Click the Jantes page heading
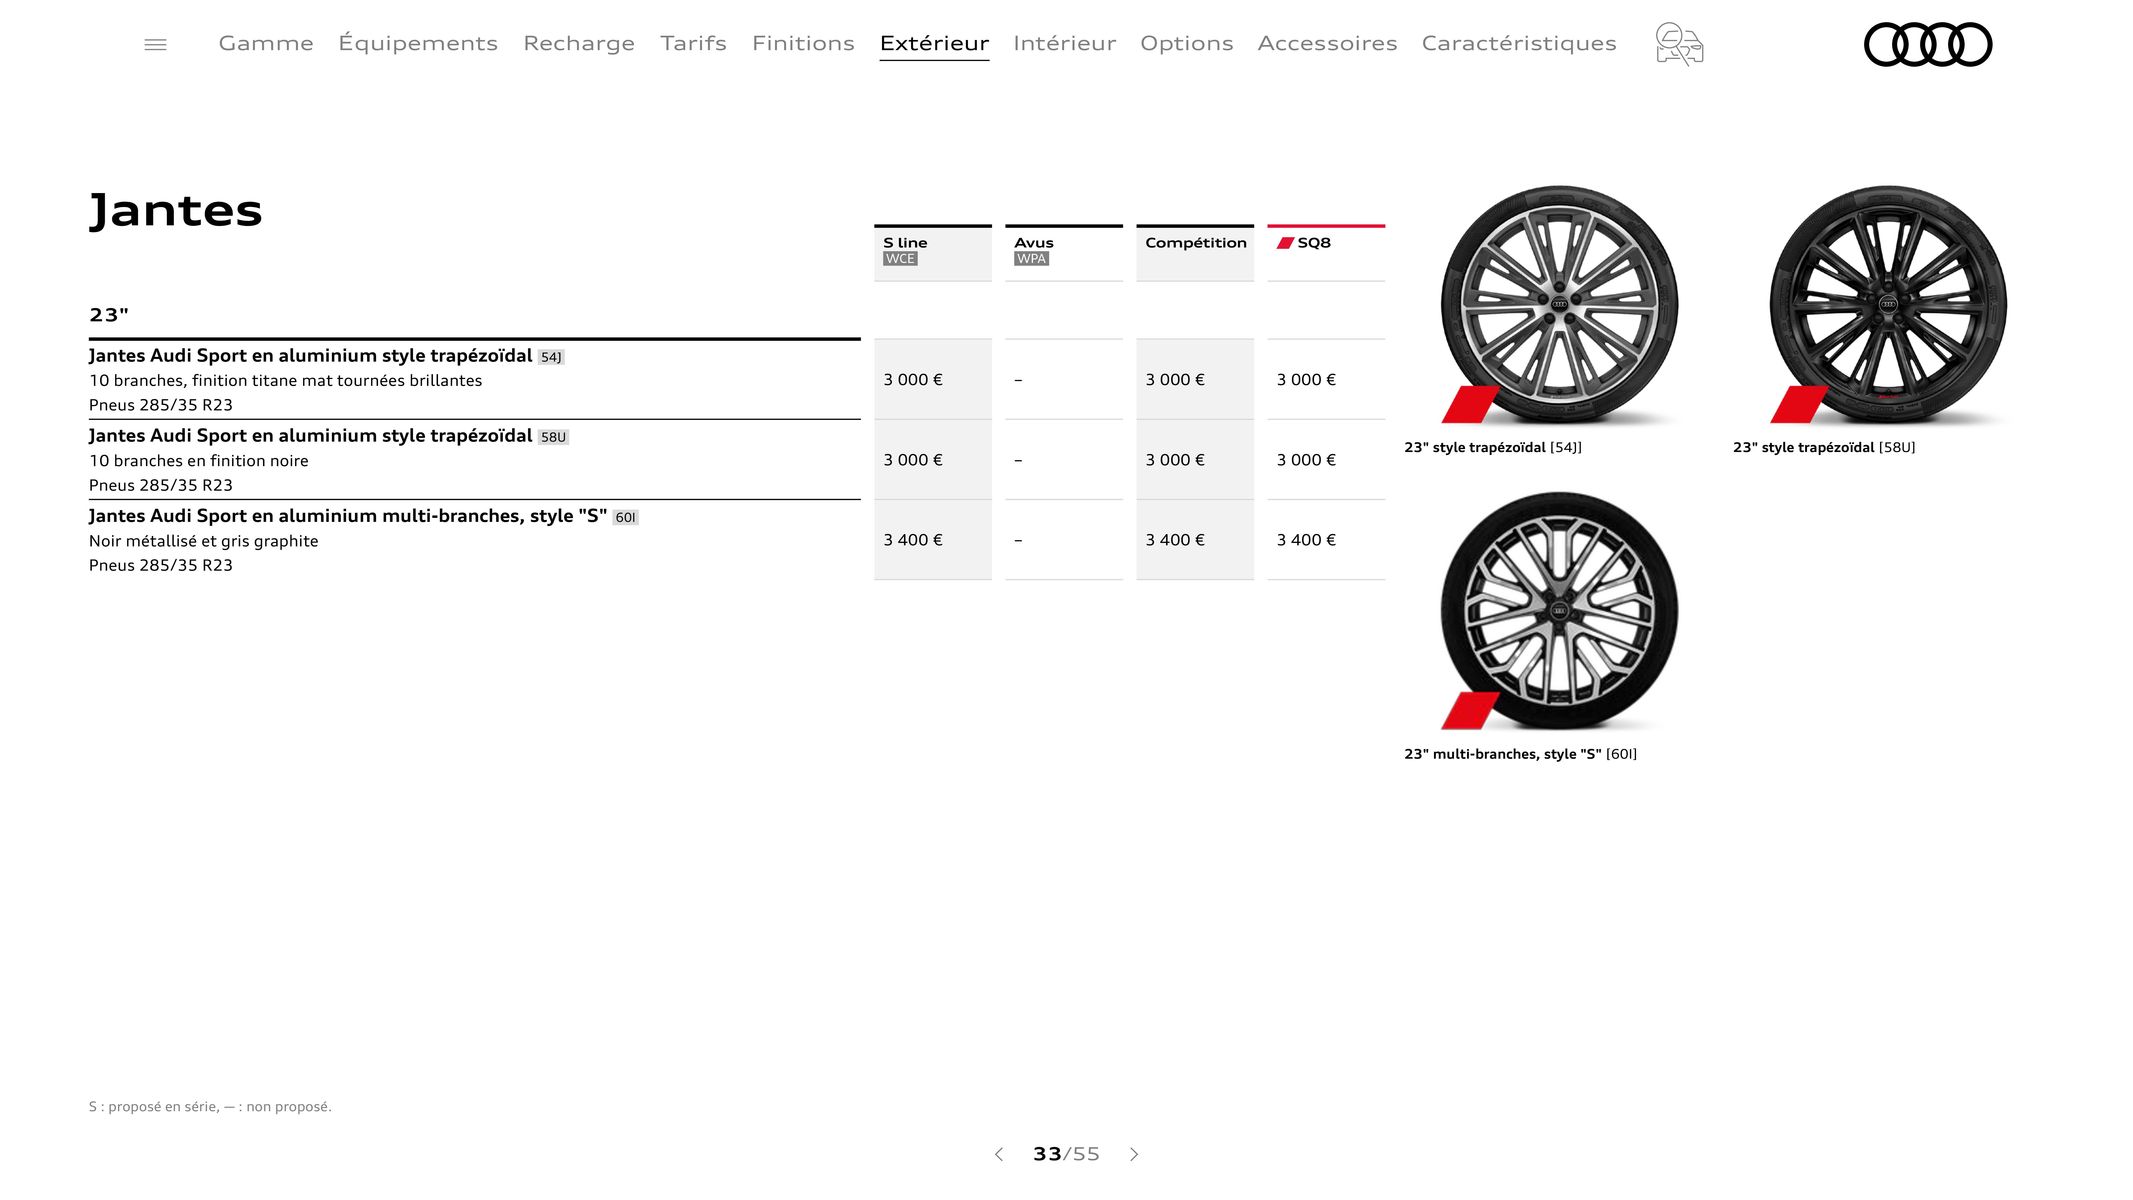Image resolution: width=2133 pixels, height=1200 pixels. pos(176,211)
